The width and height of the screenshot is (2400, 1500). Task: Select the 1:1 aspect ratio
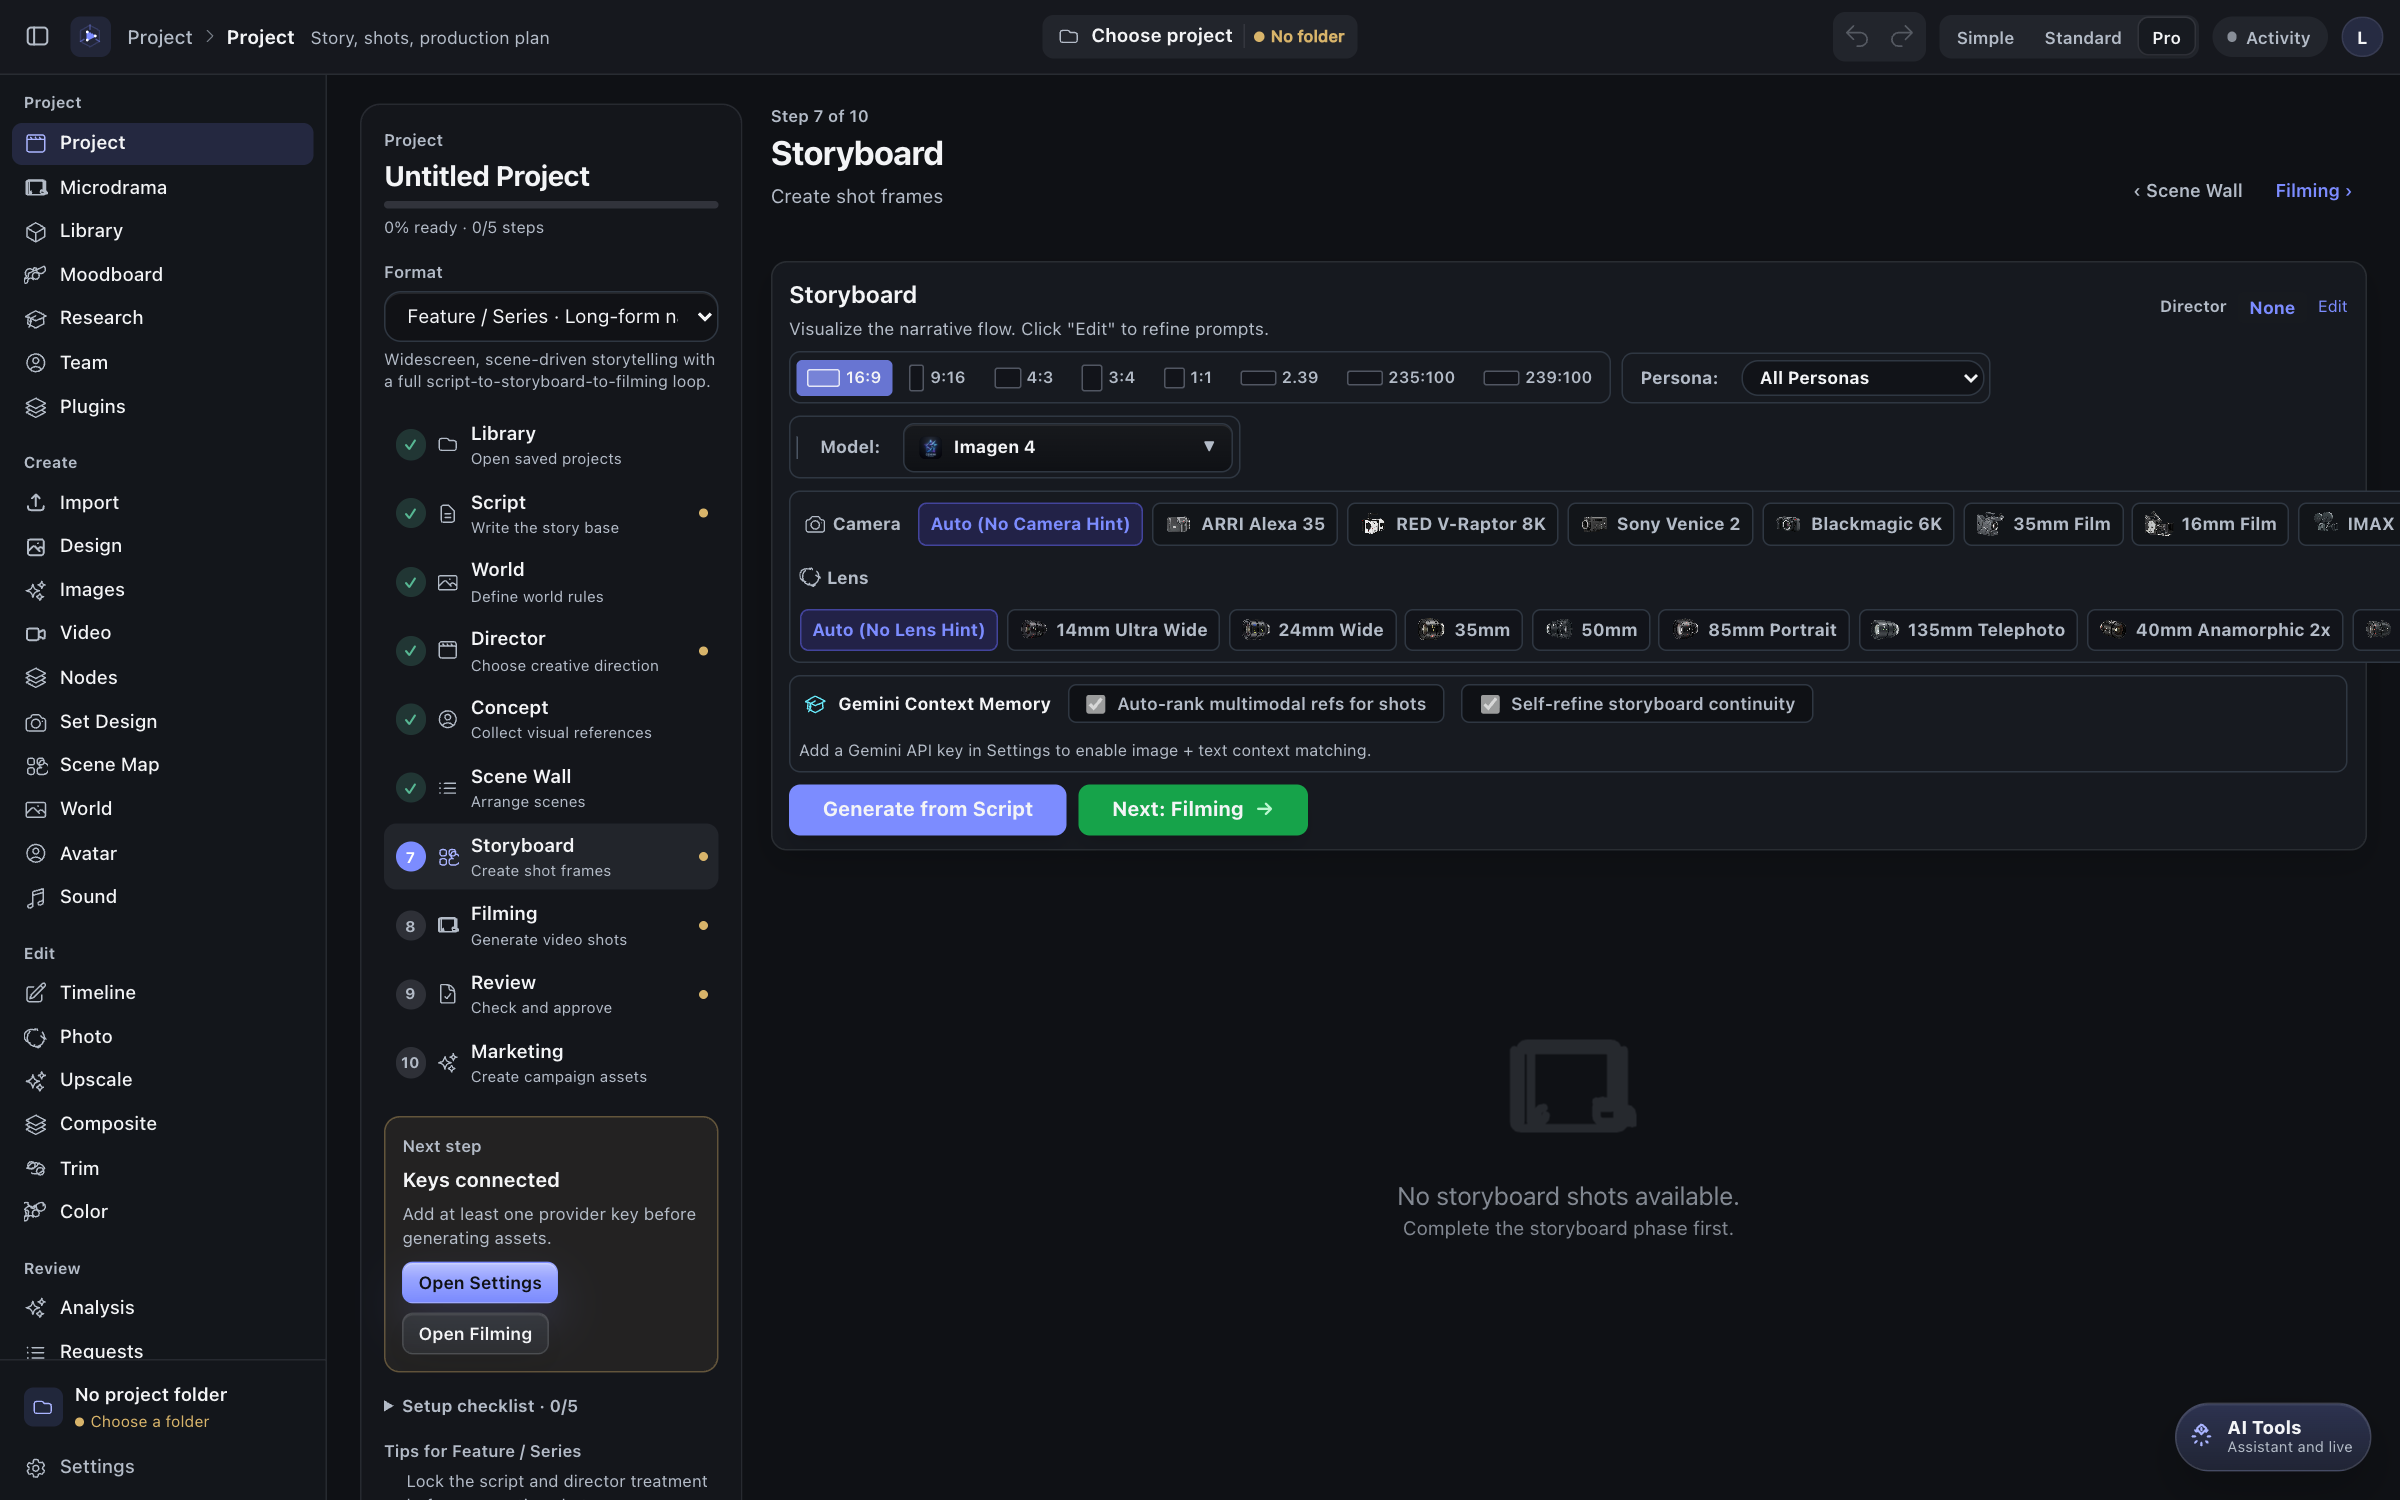[1188, 377]
